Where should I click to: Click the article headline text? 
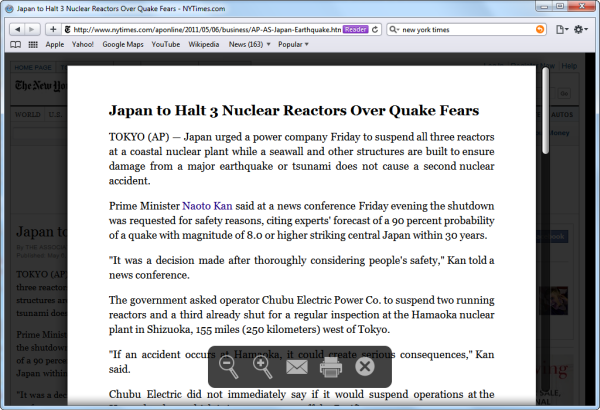tap(294, 111)
